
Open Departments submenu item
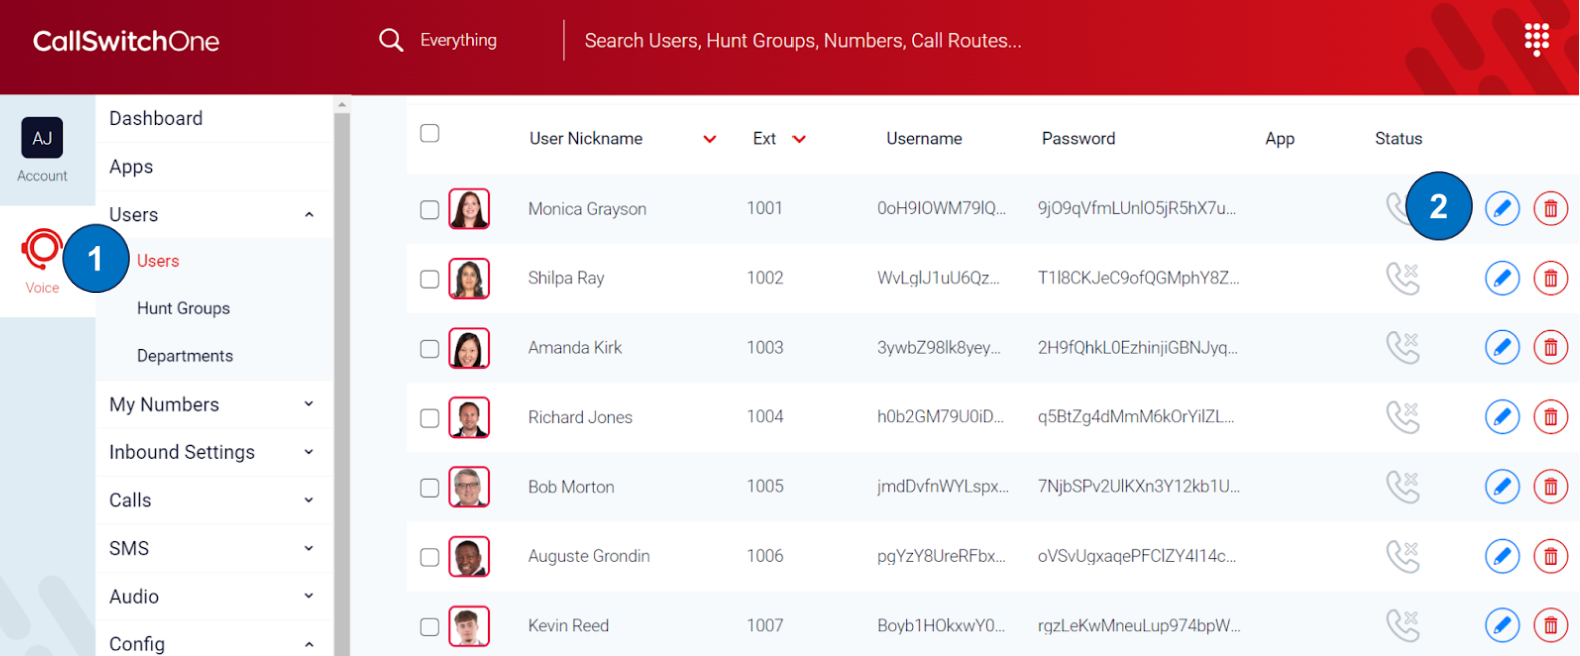tap(185, 356)
